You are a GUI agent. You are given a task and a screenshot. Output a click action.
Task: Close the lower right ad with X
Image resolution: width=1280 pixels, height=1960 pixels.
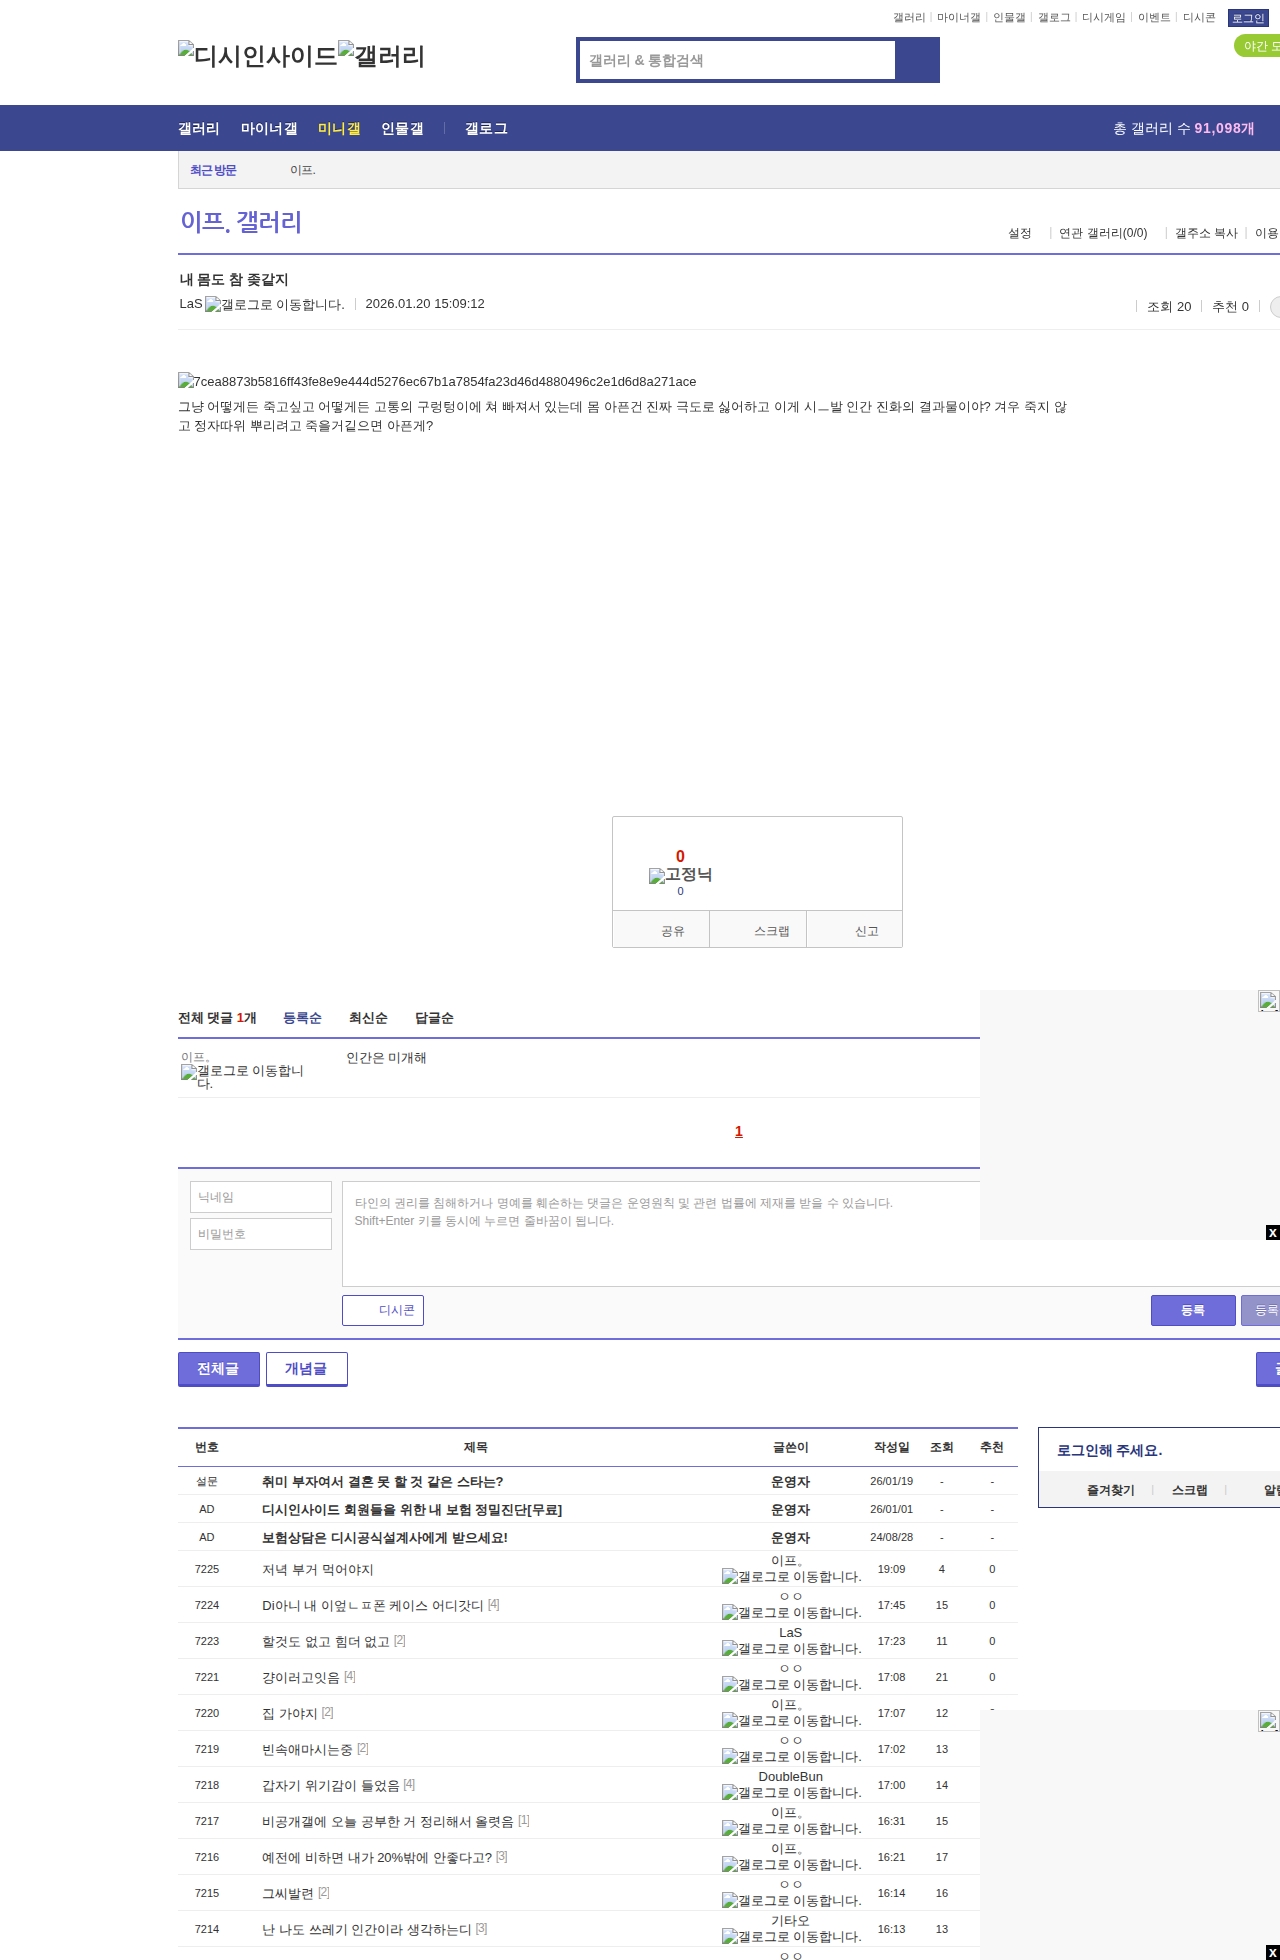[x=1272, y=1952]
